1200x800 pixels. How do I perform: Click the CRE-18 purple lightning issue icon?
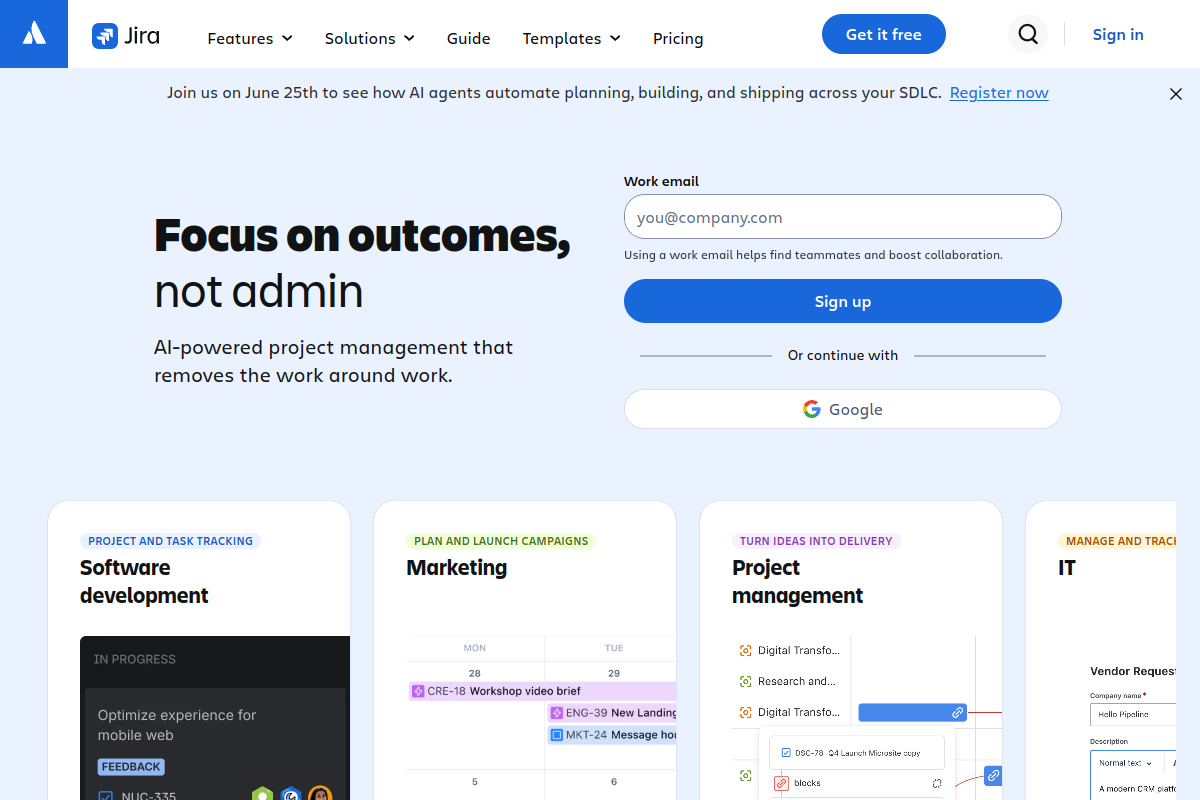418,691
